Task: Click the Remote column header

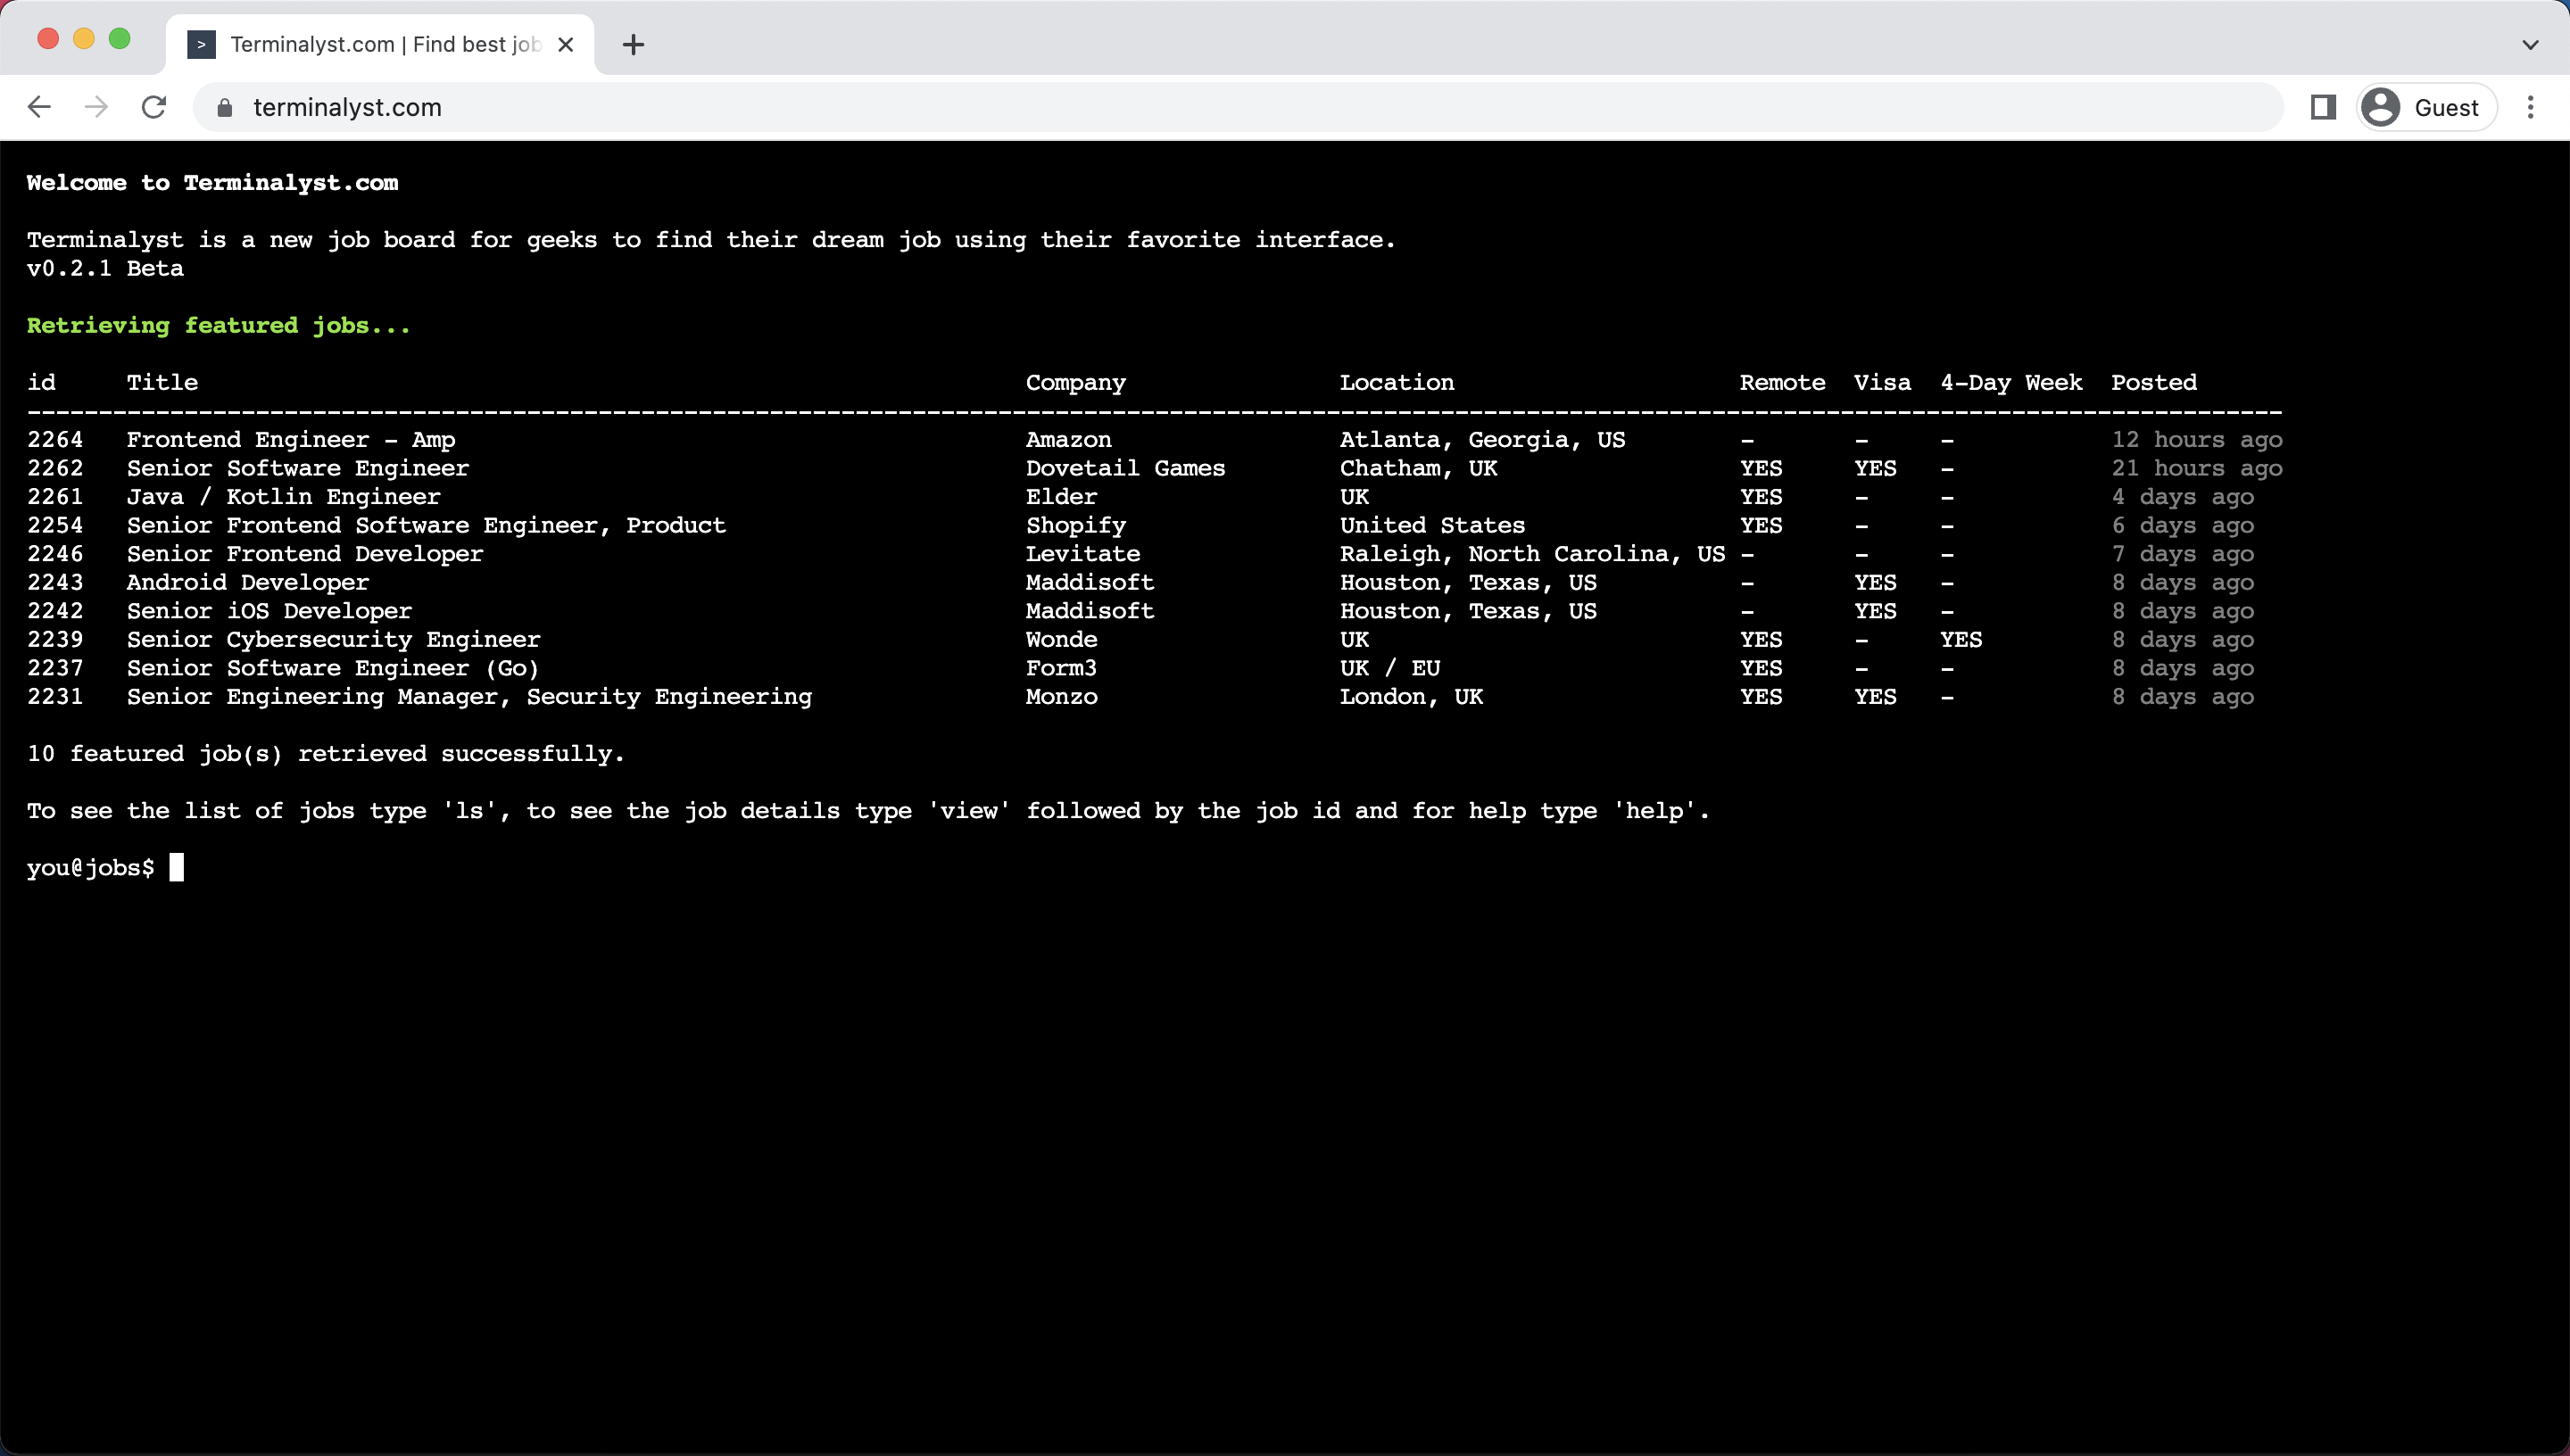Action: 1783,382
